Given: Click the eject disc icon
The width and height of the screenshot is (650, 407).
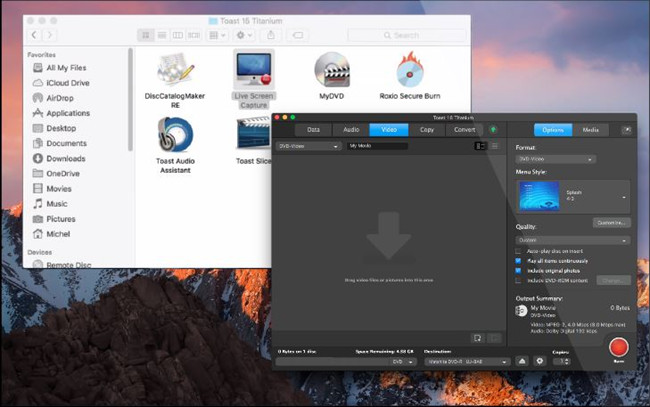Looking at the screenshot, I should pos(523,361).
